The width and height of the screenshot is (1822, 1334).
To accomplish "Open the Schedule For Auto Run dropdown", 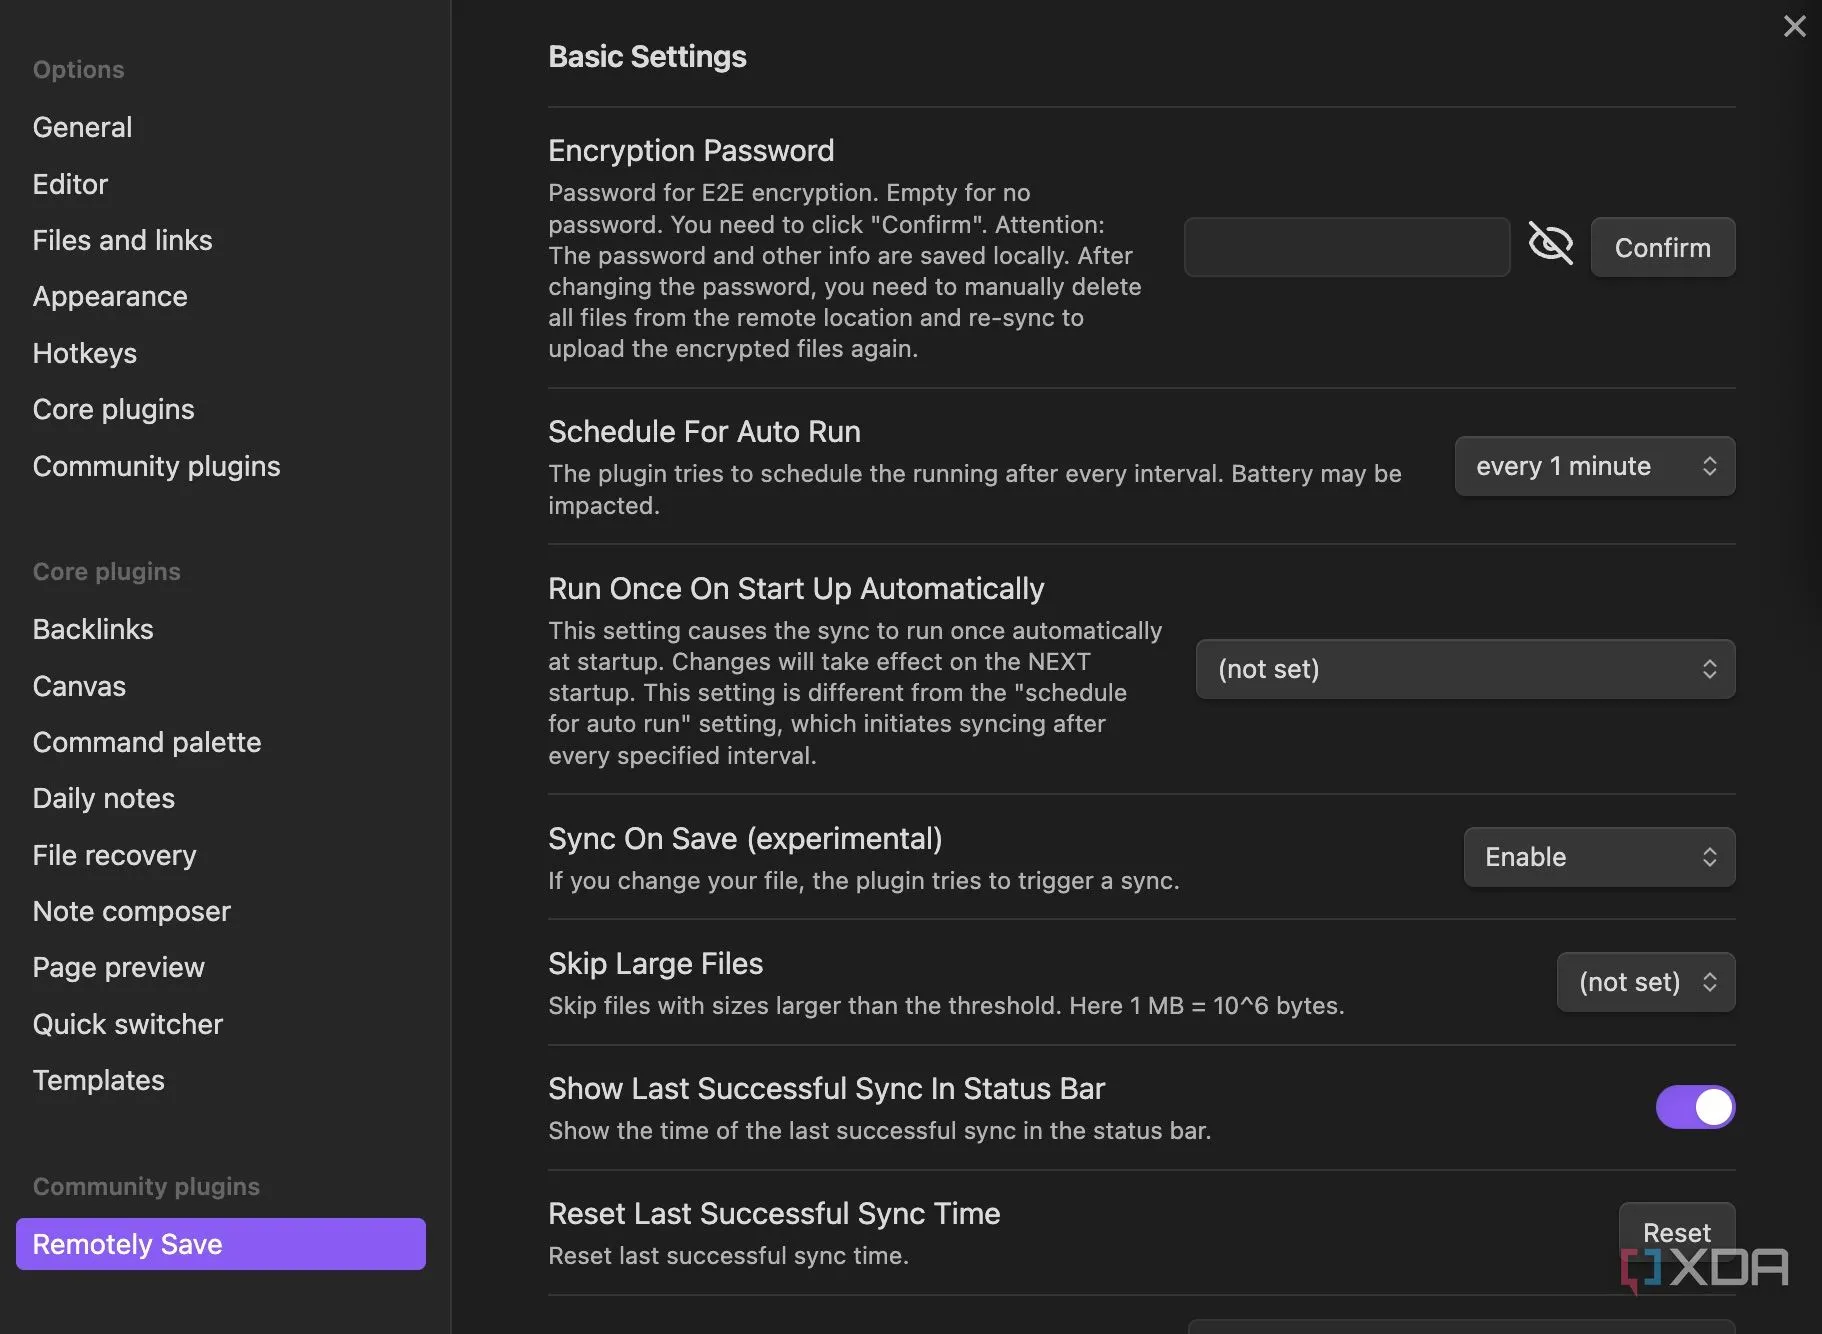I will coord(1595,466).
